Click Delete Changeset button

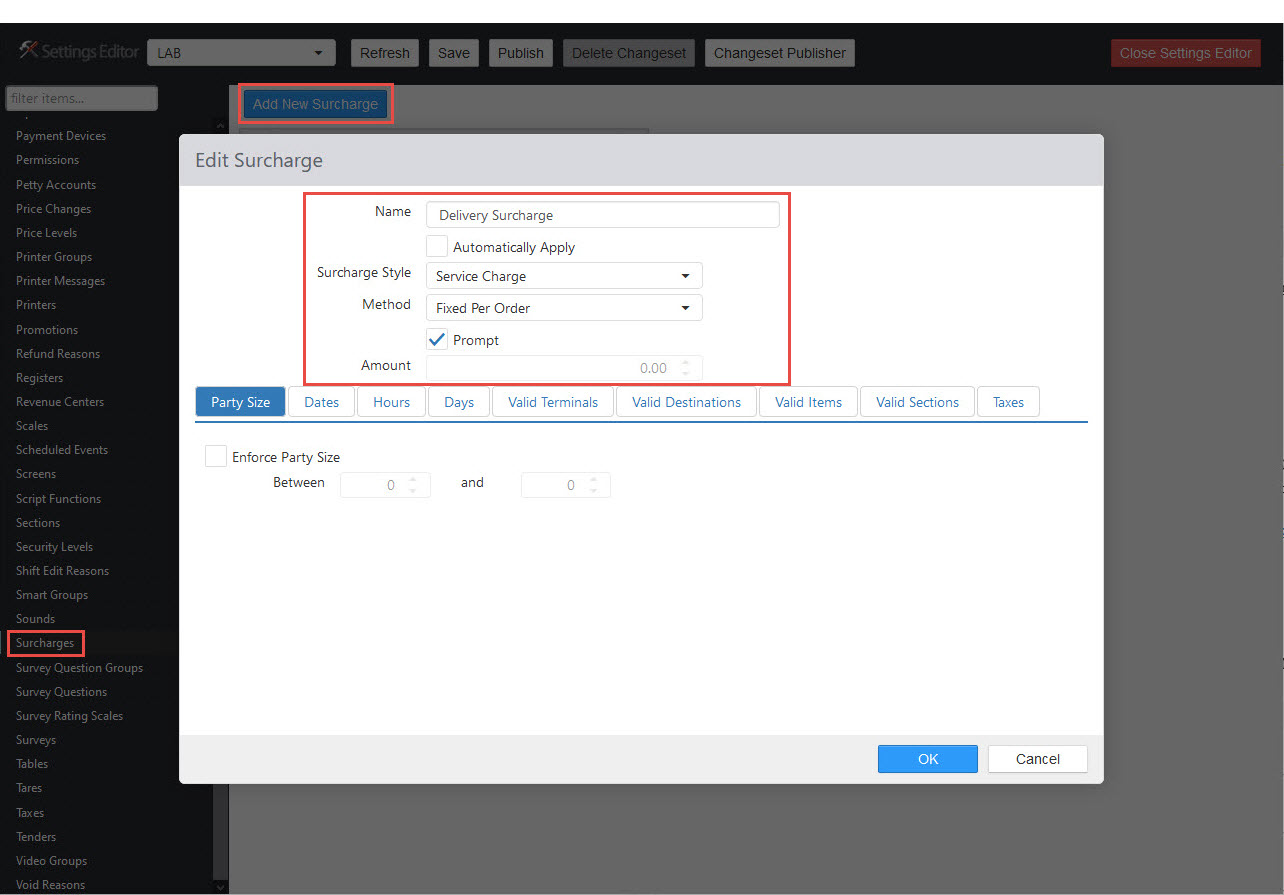click(x=629, y=53)
